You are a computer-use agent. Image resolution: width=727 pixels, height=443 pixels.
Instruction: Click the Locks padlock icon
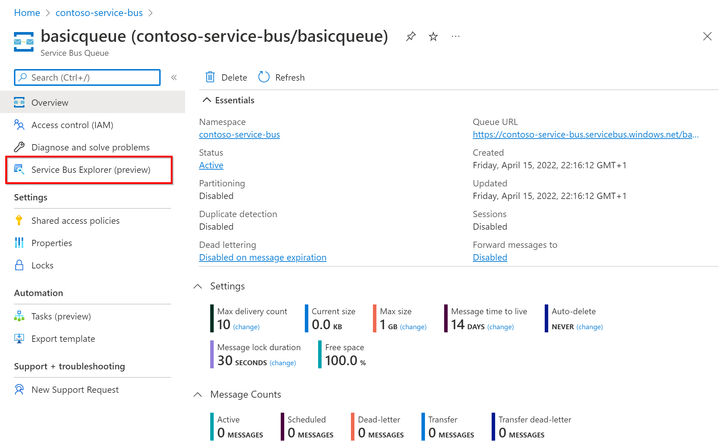click(x=19, y=265)
